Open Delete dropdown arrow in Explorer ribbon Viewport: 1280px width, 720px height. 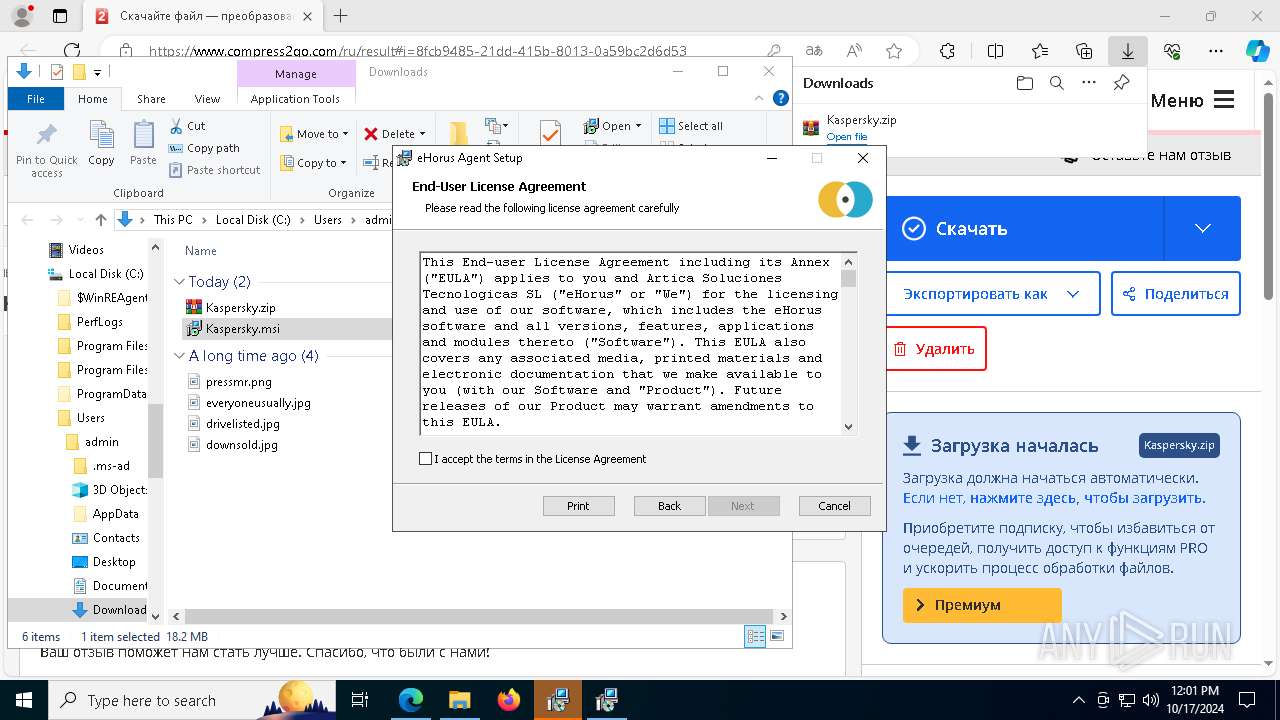tap(422, 134)
